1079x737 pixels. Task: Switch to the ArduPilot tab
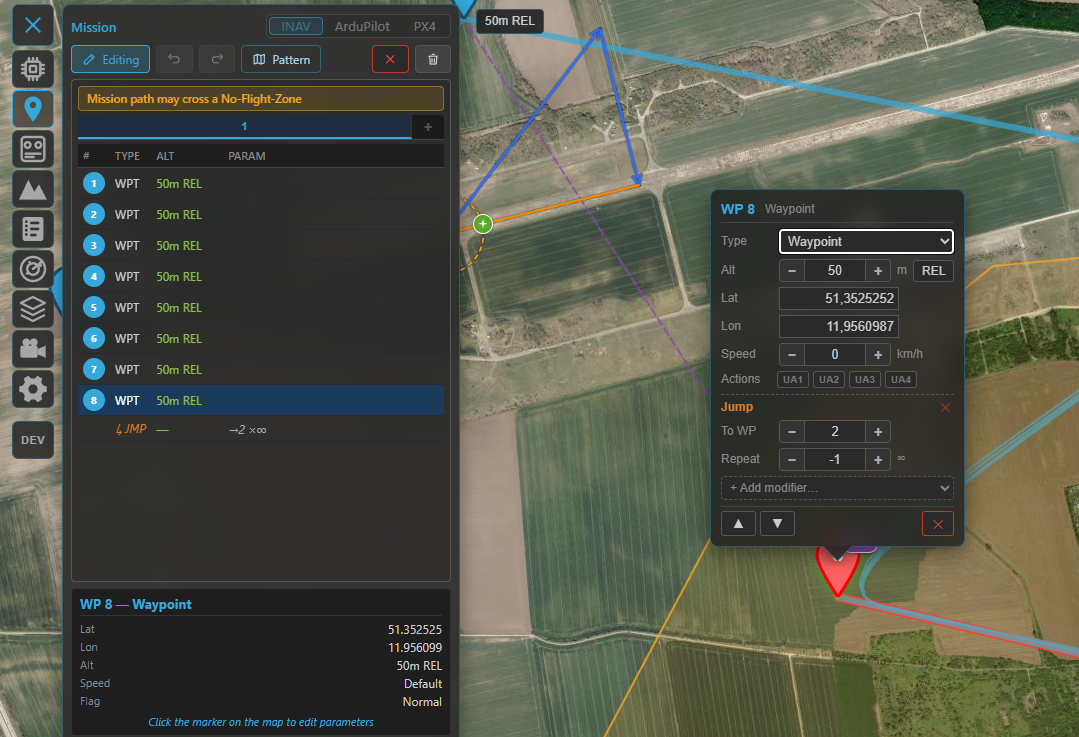[362, 26]
